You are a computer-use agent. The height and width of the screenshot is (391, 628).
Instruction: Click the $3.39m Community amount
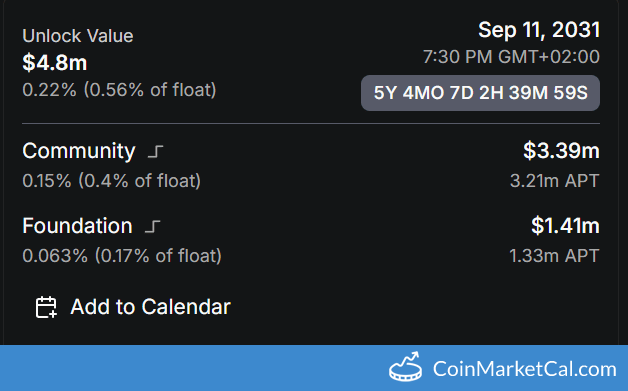pyautogui.click(x=562, y=151)
